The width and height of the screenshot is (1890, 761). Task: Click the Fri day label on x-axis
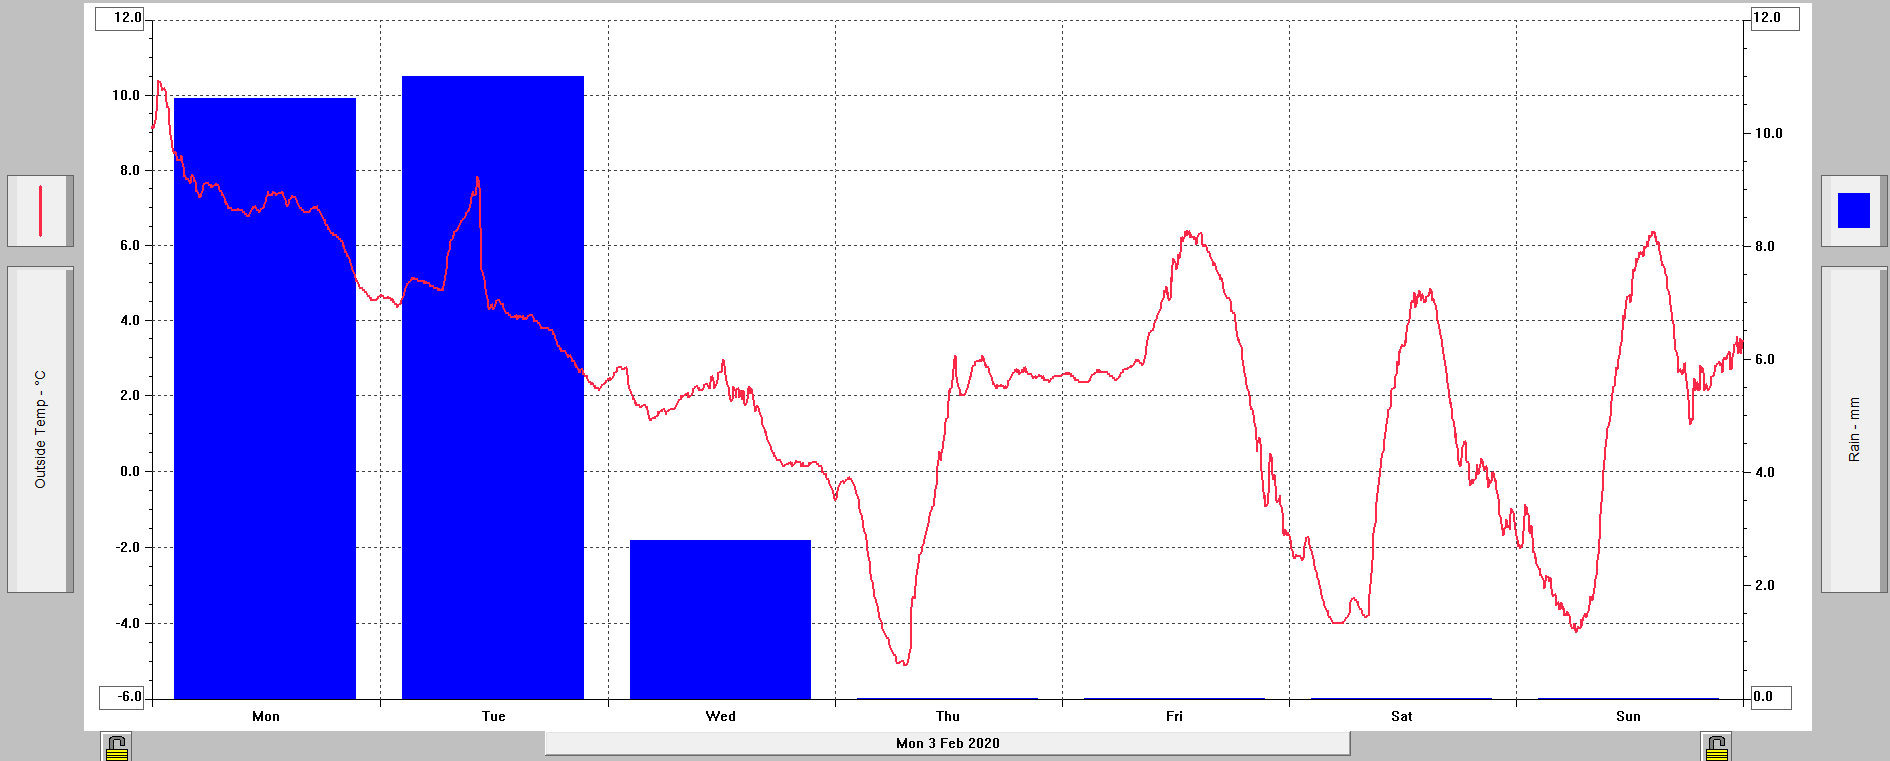click(x=1174, y=716)
